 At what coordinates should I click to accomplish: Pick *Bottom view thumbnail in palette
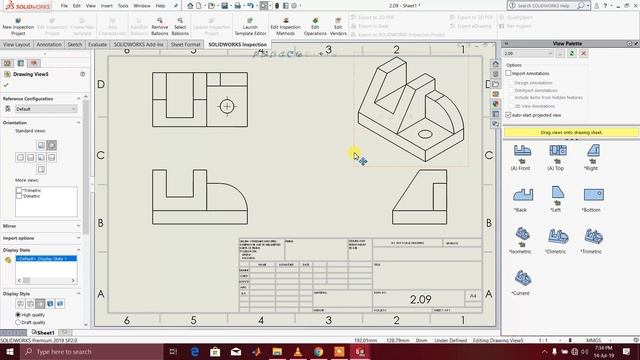[593, 195]
